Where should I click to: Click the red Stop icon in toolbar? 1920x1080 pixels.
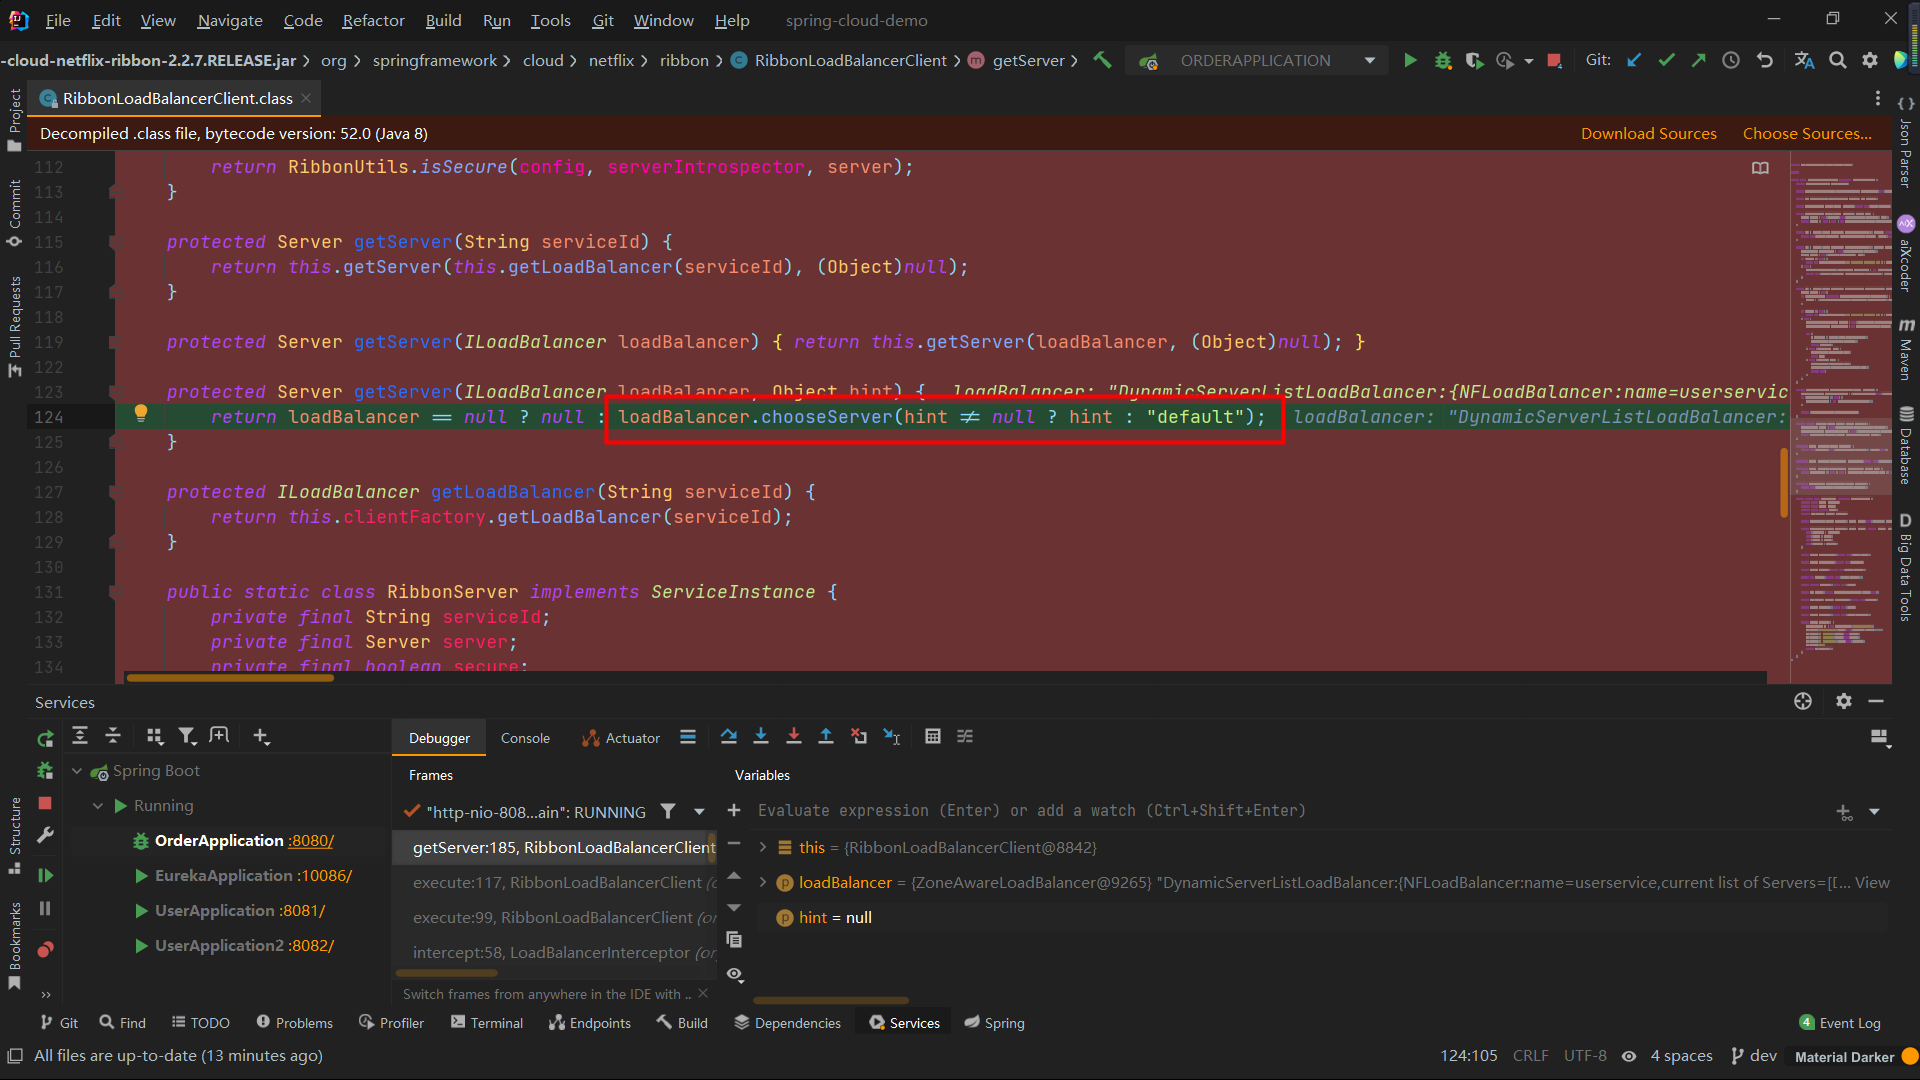(x=1554, y=61)
